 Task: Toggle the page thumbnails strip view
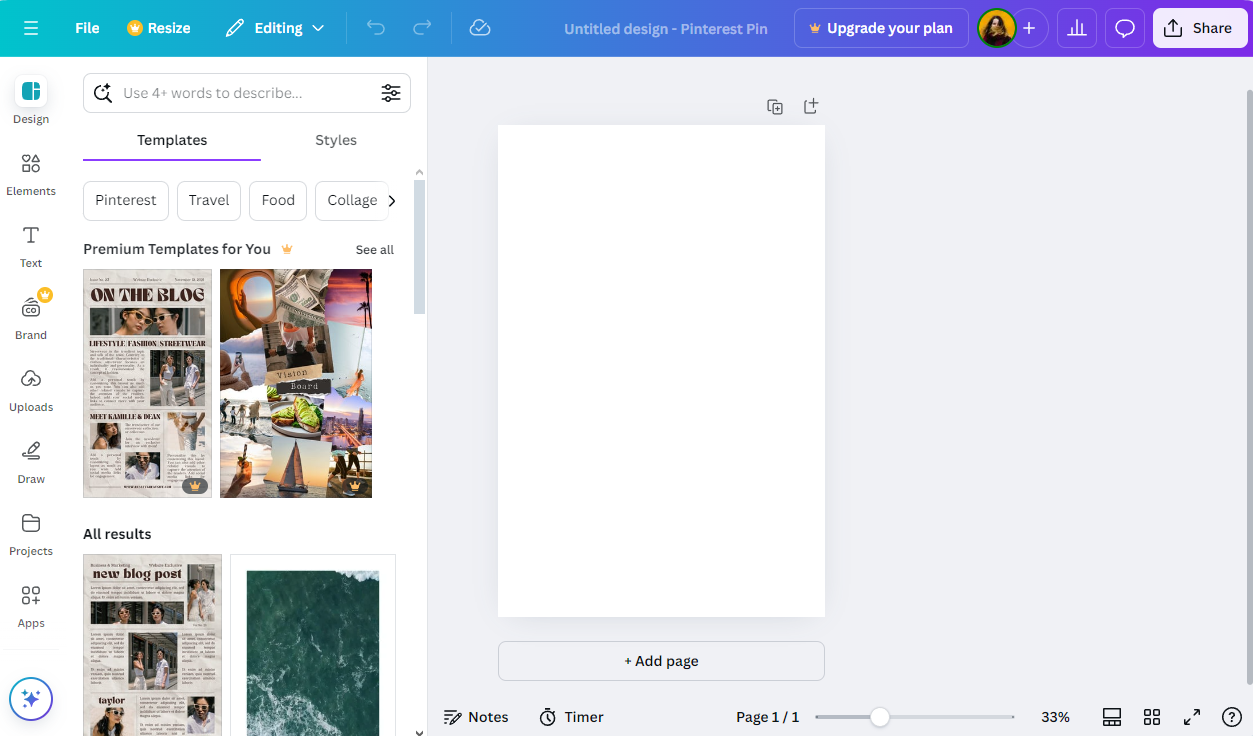1112,717
